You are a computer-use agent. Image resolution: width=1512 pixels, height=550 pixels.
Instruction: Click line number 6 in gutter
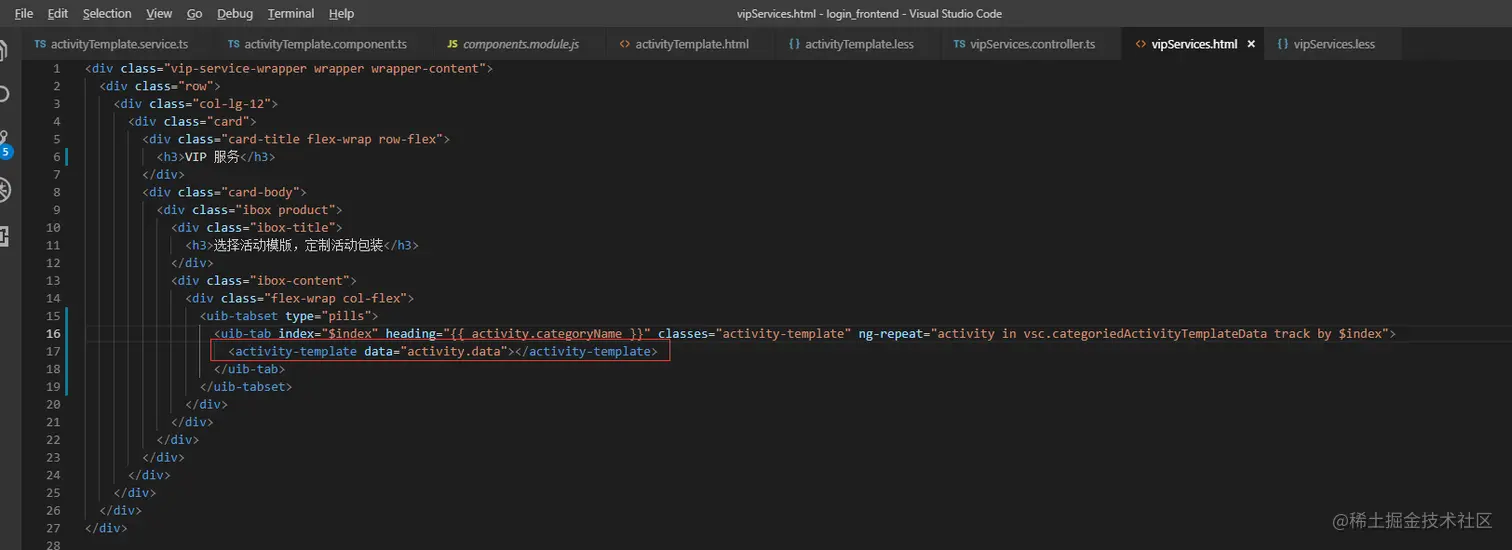[x=56, y=157]
